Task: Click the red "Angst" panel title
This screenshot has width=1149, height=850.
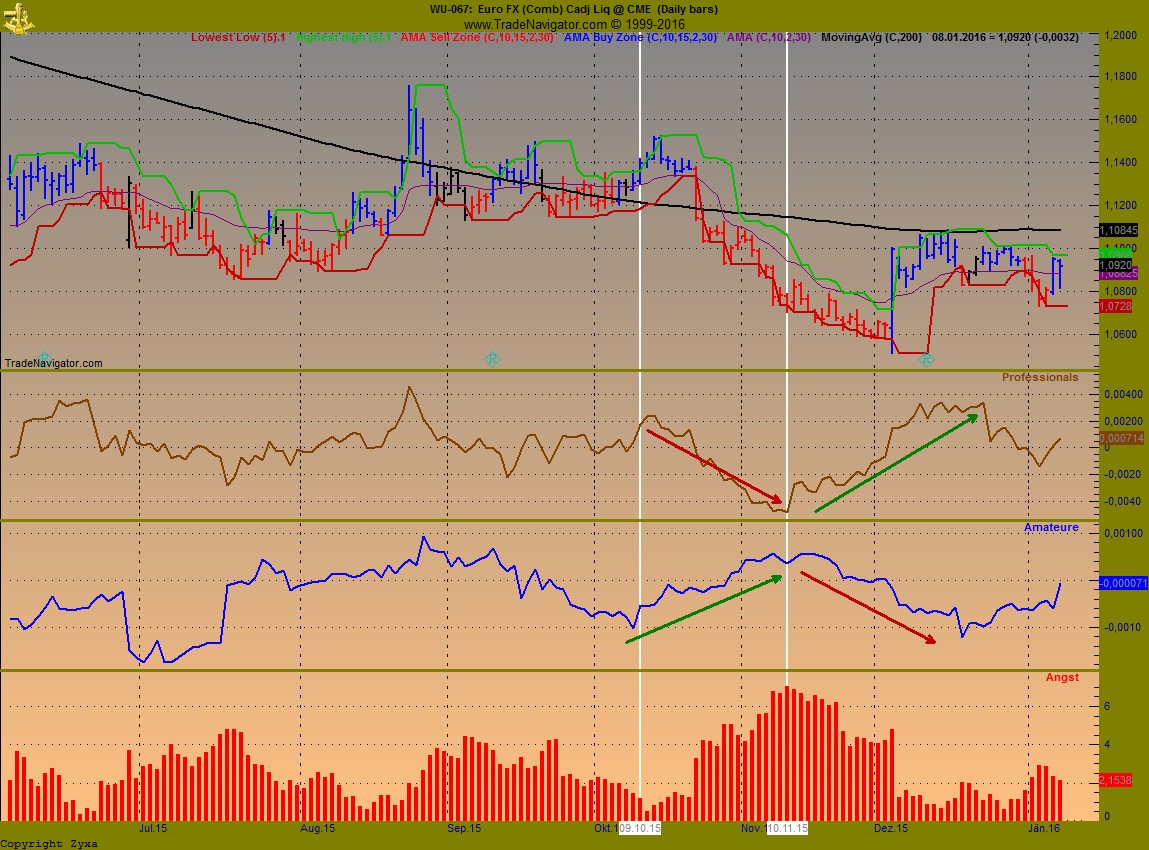Action: [x=1062, y=677]
